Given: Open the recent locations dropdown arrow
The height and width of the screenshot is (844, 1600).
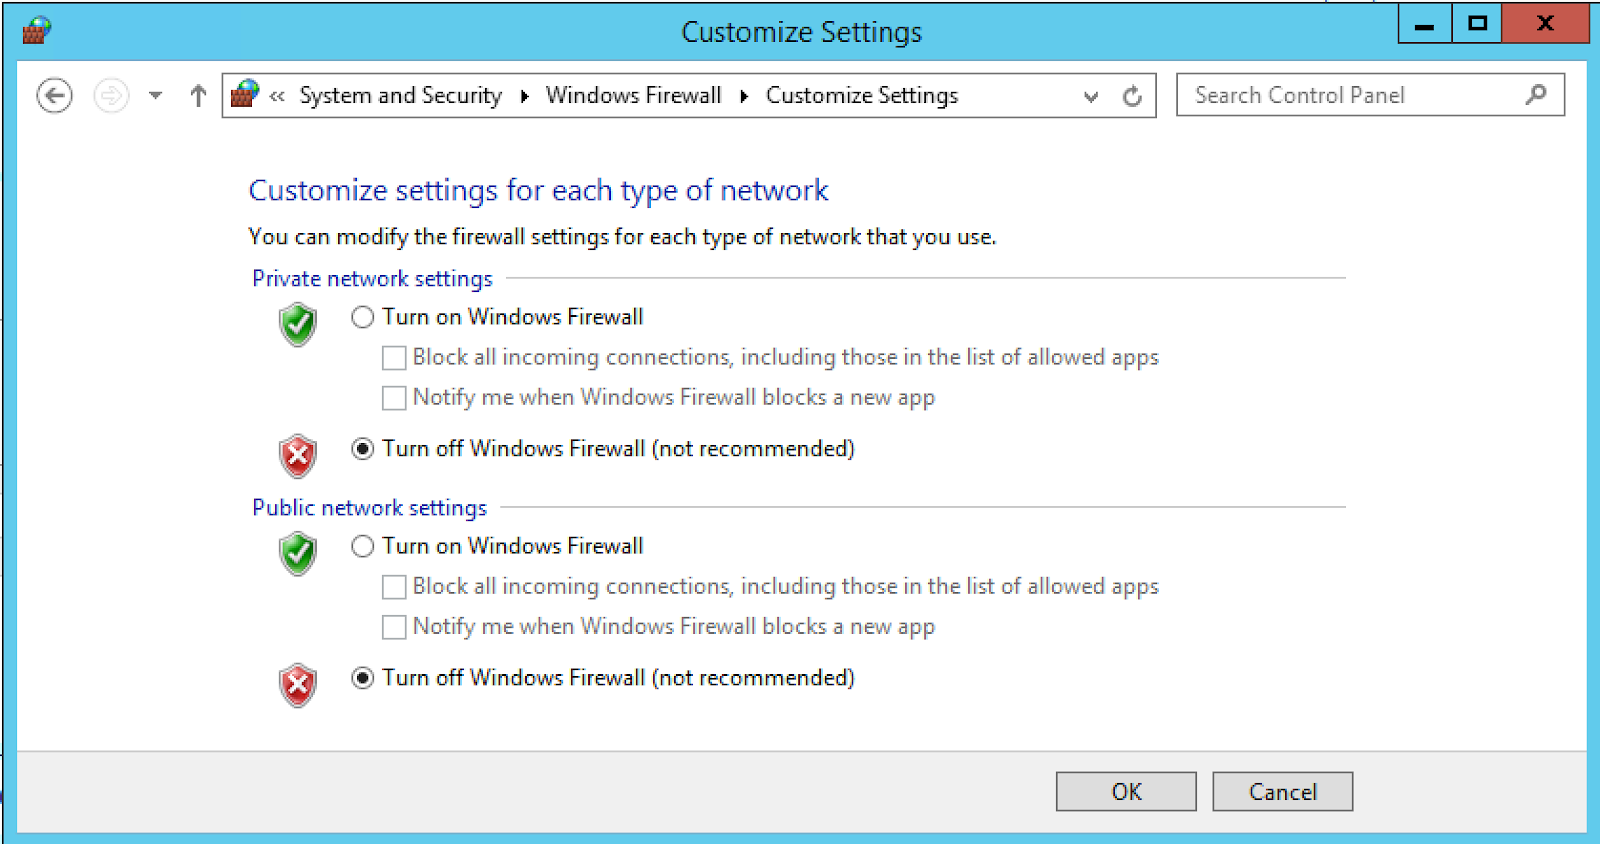Looking at the screenshot, I should [x=155, y=96].
